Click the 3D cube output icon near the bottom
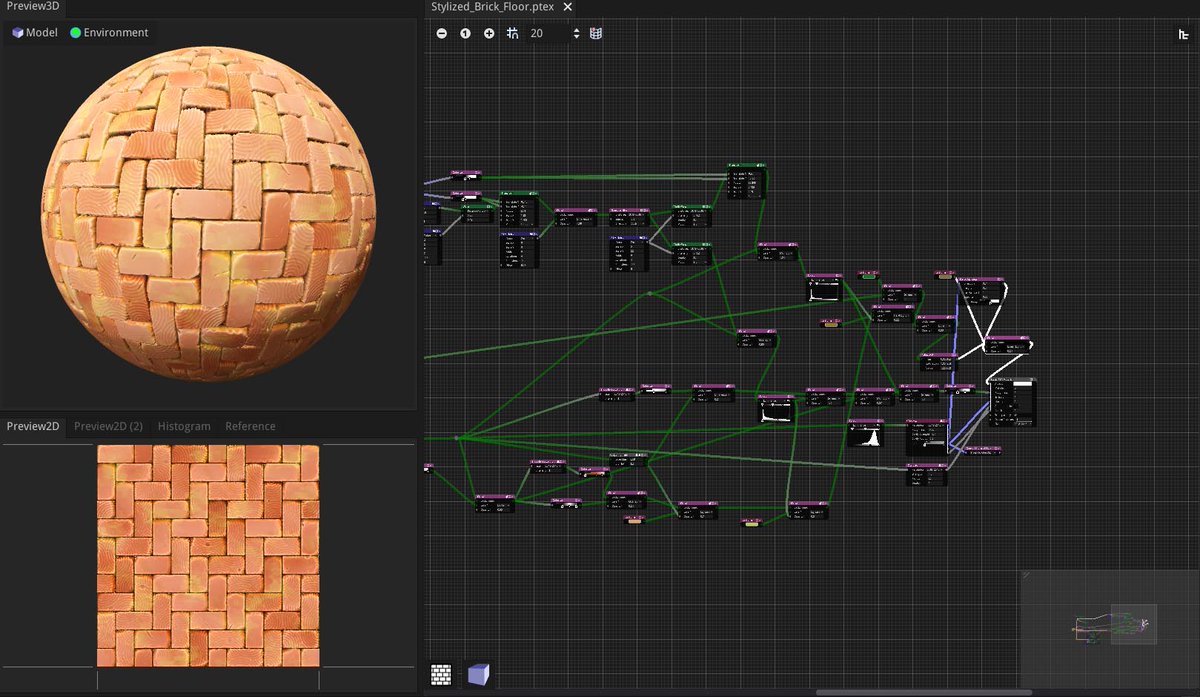The image size is (1200, 697). [x=478, y=676]
